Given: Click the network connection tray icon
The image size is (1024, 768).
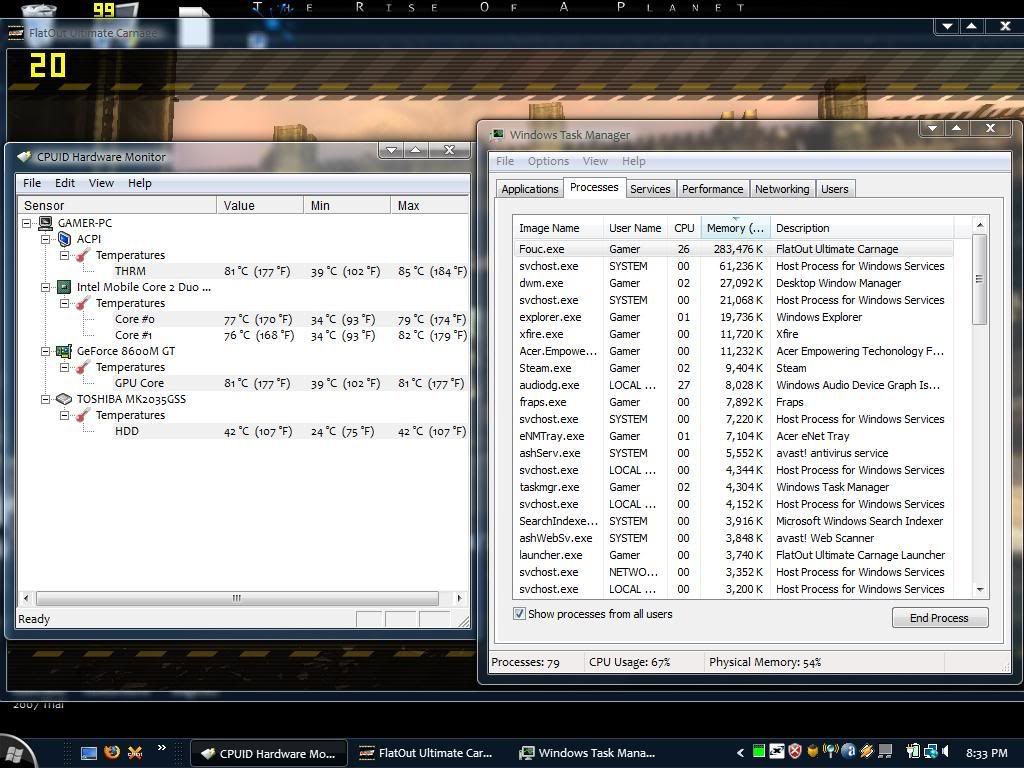Looking at the screenshot, I should [930, 752].
